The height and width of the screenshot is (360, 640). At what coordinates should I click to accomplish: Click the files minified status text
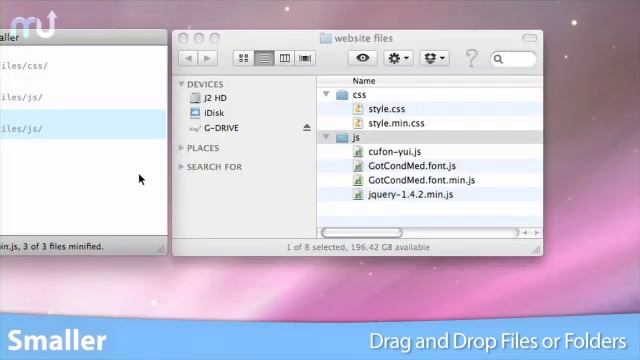tap(51, 247)
